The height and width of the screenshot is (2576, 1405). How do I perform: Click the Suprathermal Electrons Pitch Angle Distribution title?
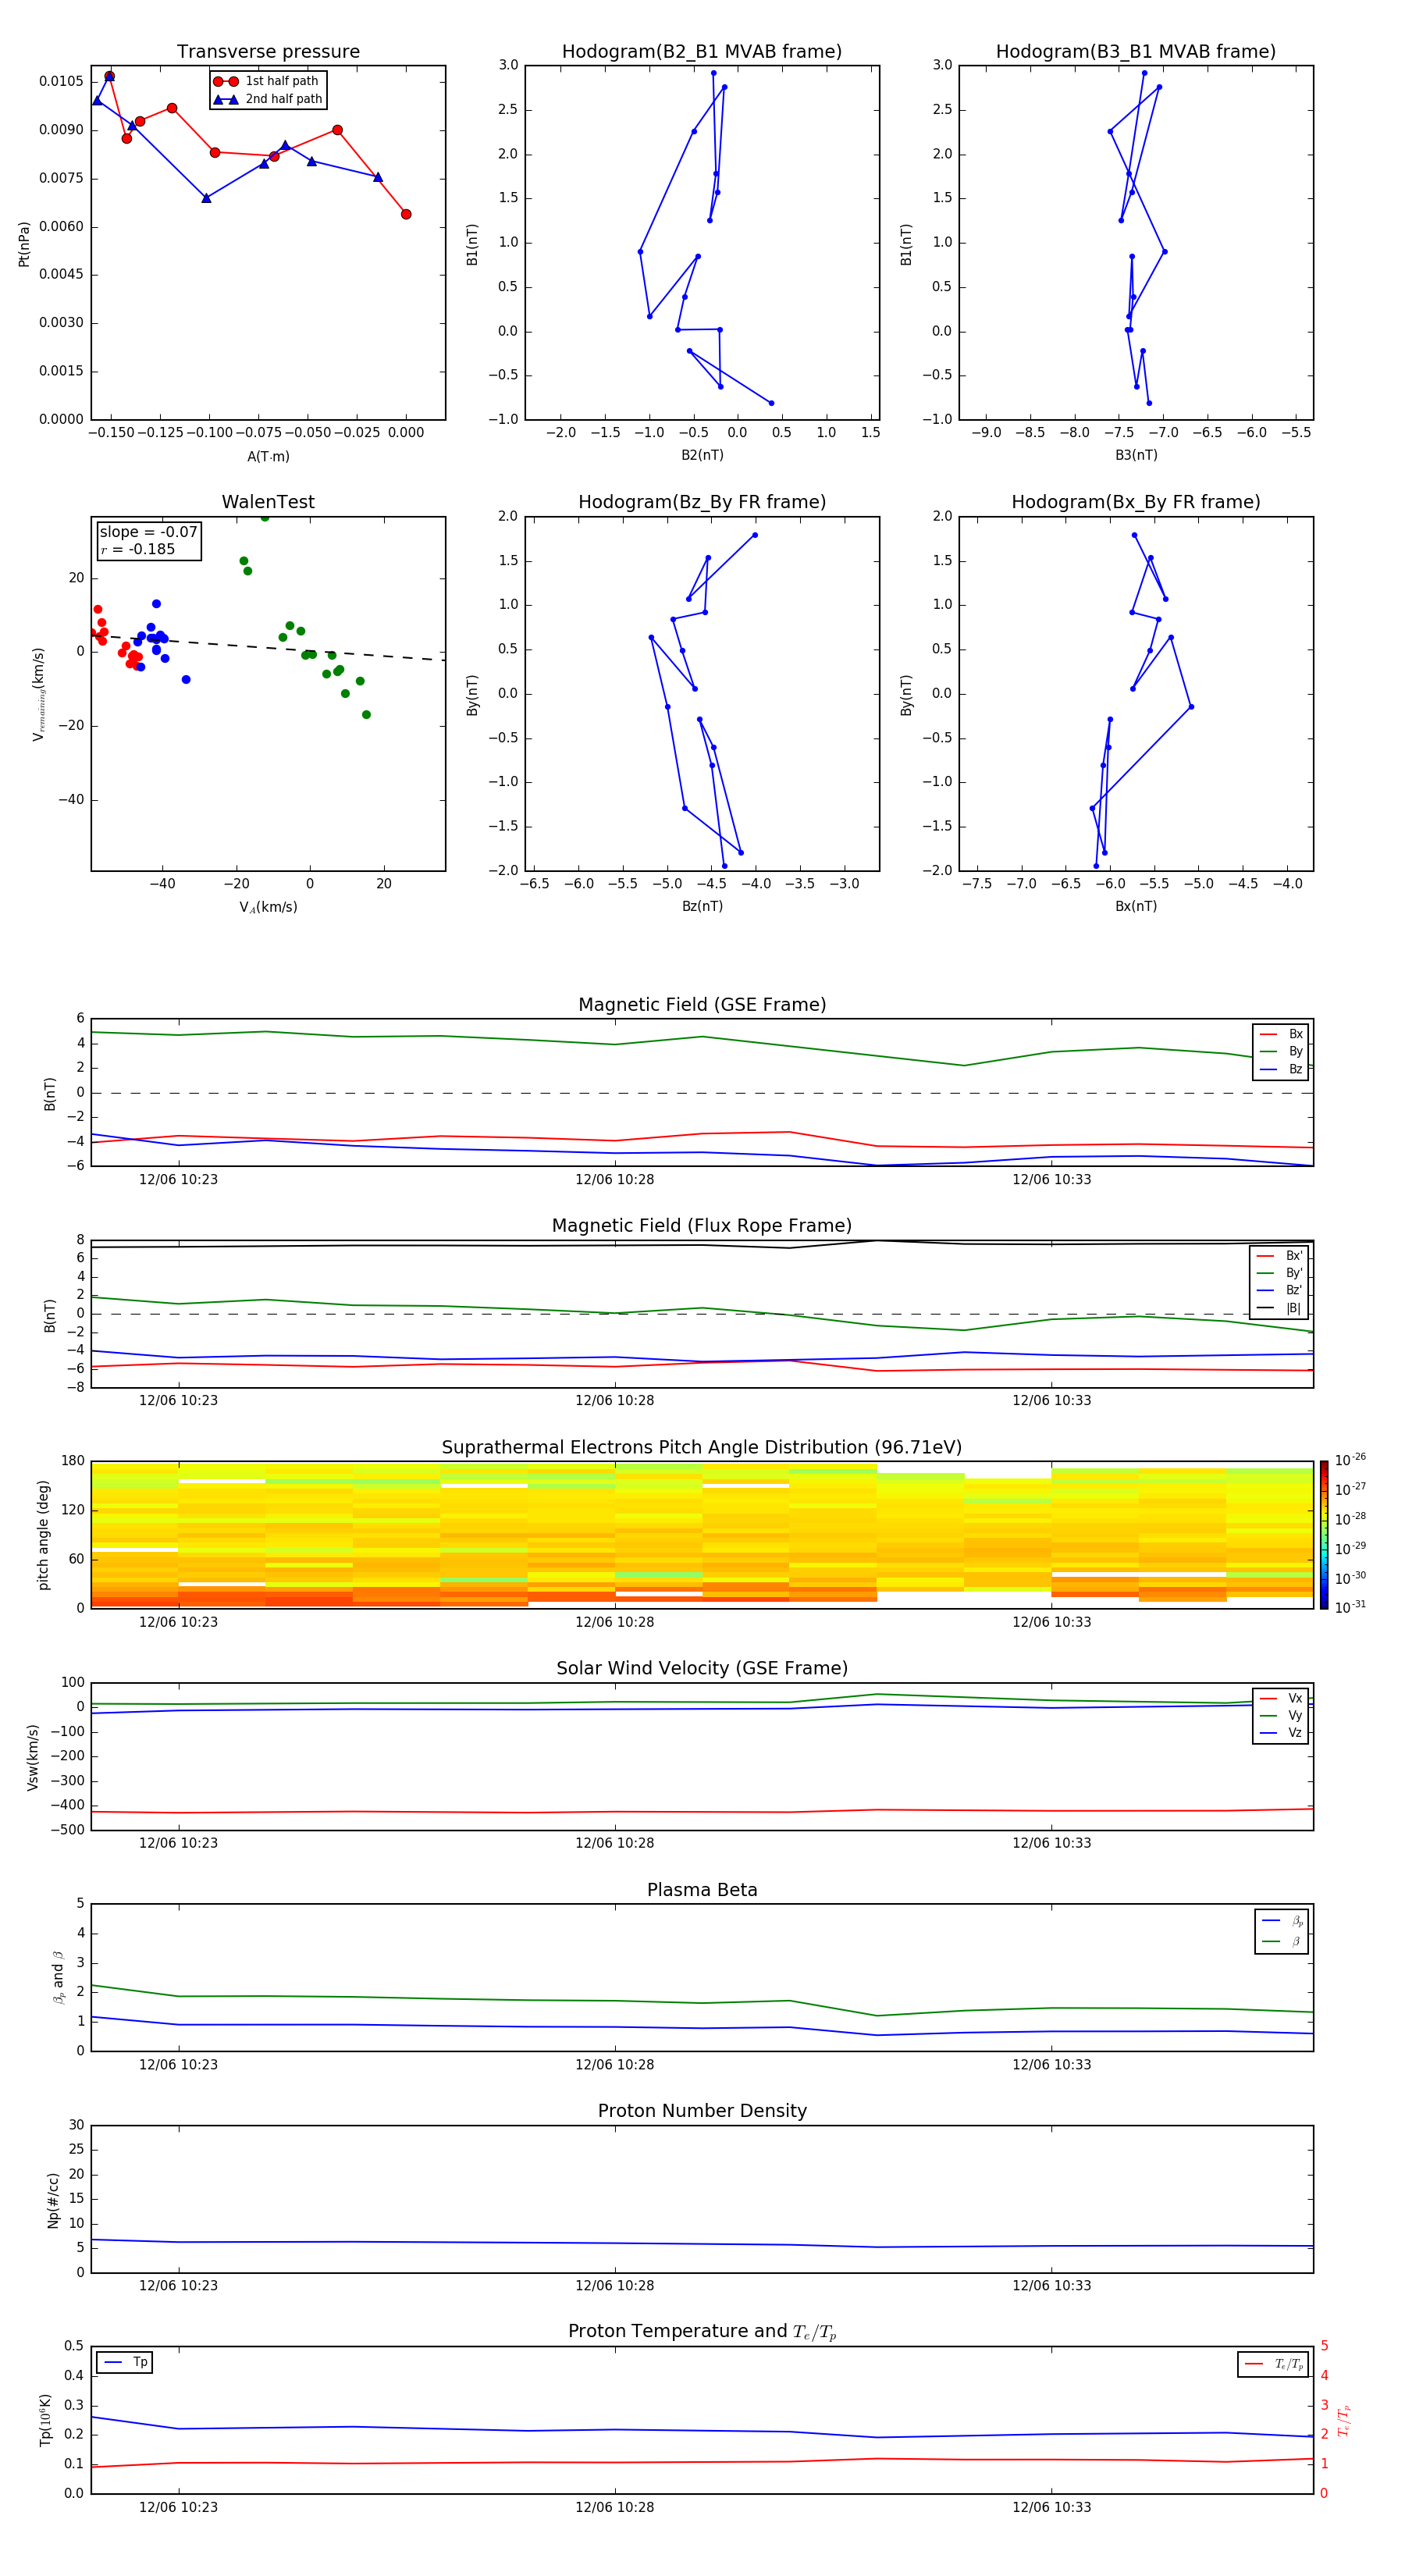[x=701, y=1447]
